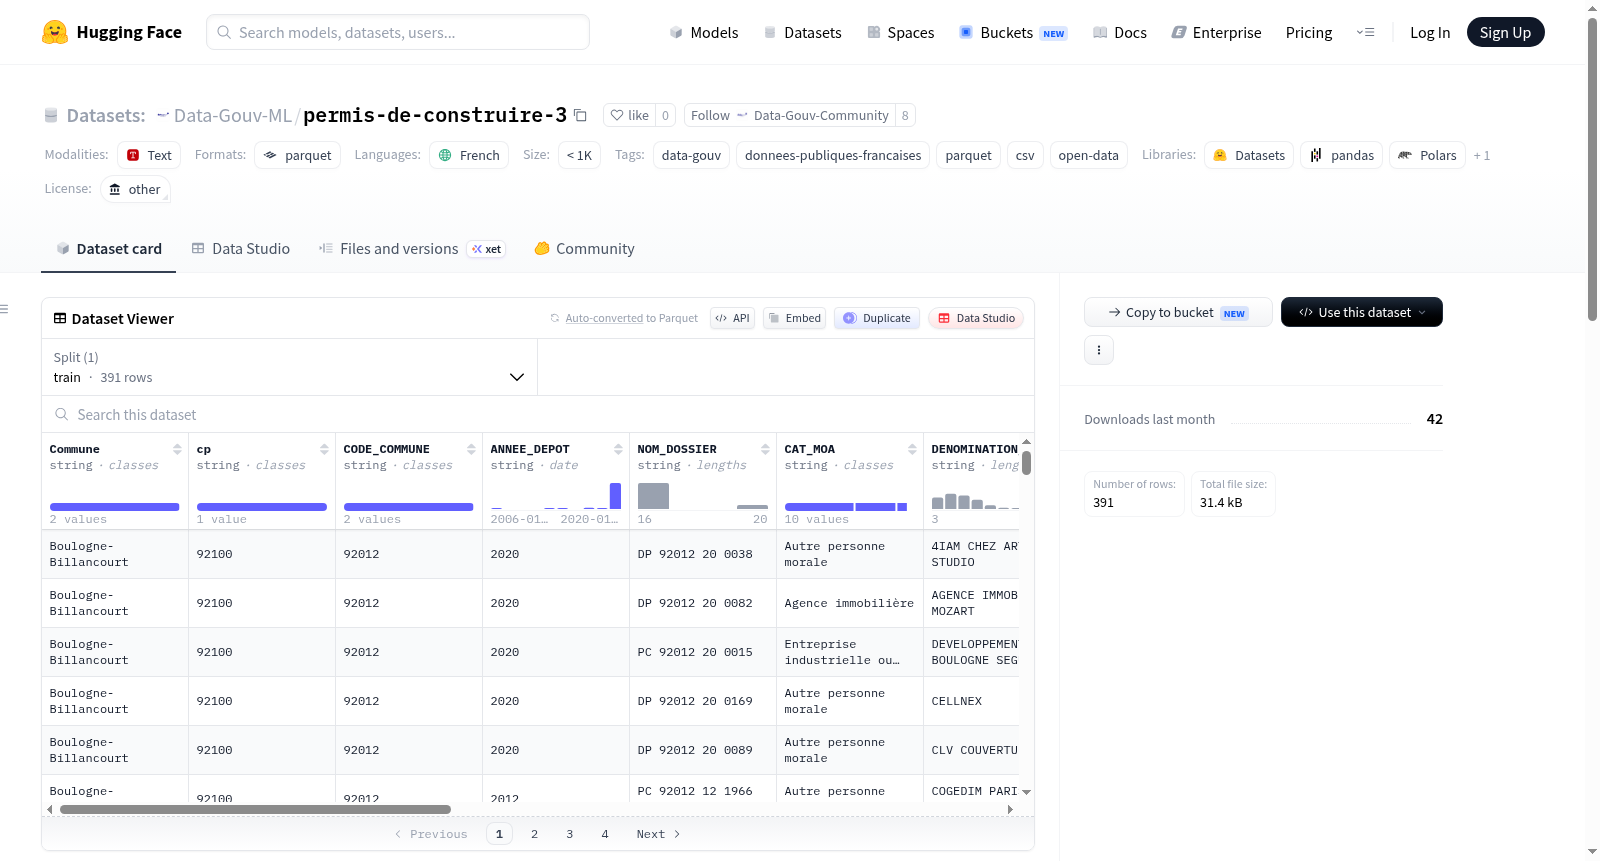Screen dimensions: 1600x861
Task: Follow Data-Gouv-Community organization
Action: pyautogui.click(x=790, y=115)
